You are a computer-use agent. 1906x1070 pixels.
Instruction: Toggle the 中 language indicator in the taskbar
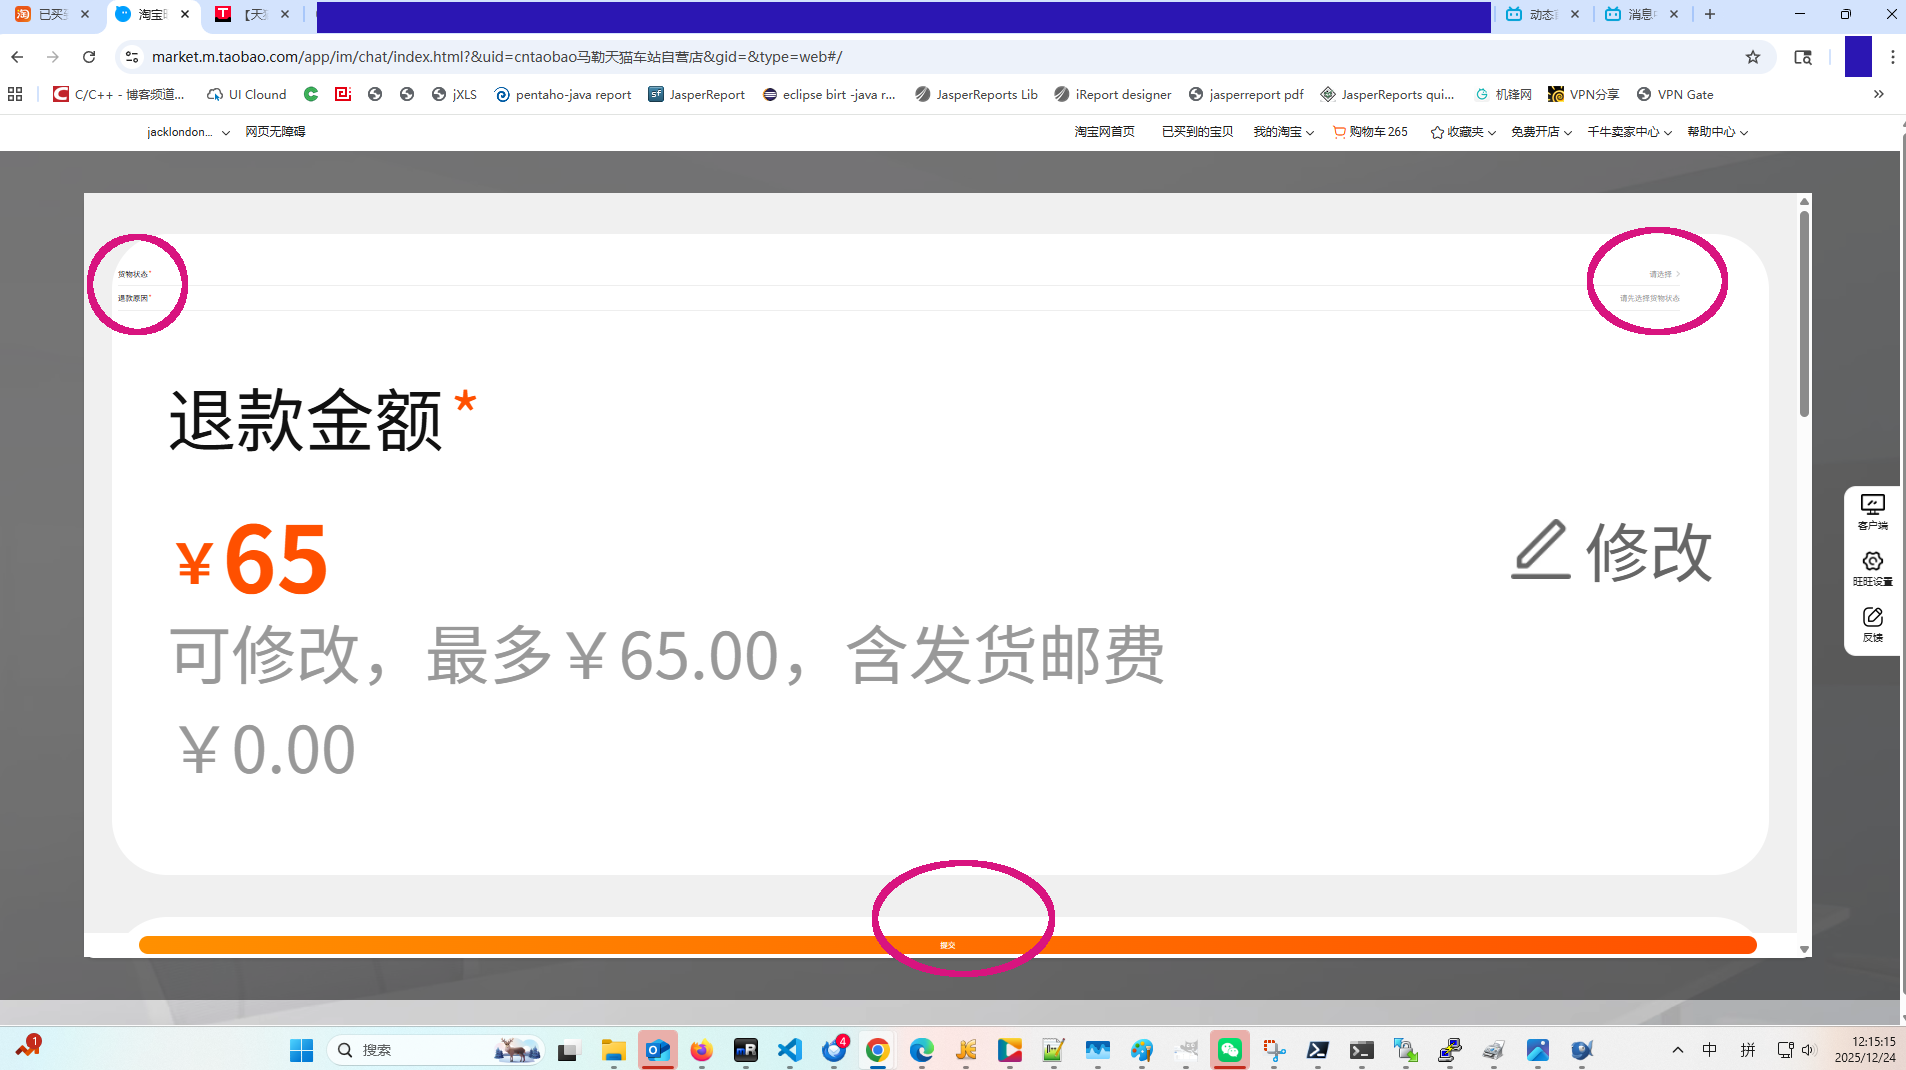click(1710, 1050)
